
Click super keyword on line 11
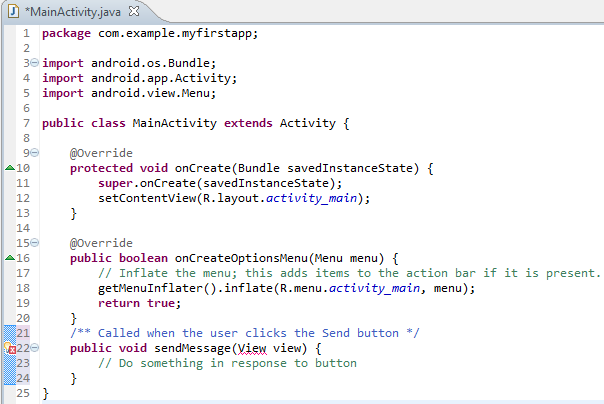click(115, 184)
